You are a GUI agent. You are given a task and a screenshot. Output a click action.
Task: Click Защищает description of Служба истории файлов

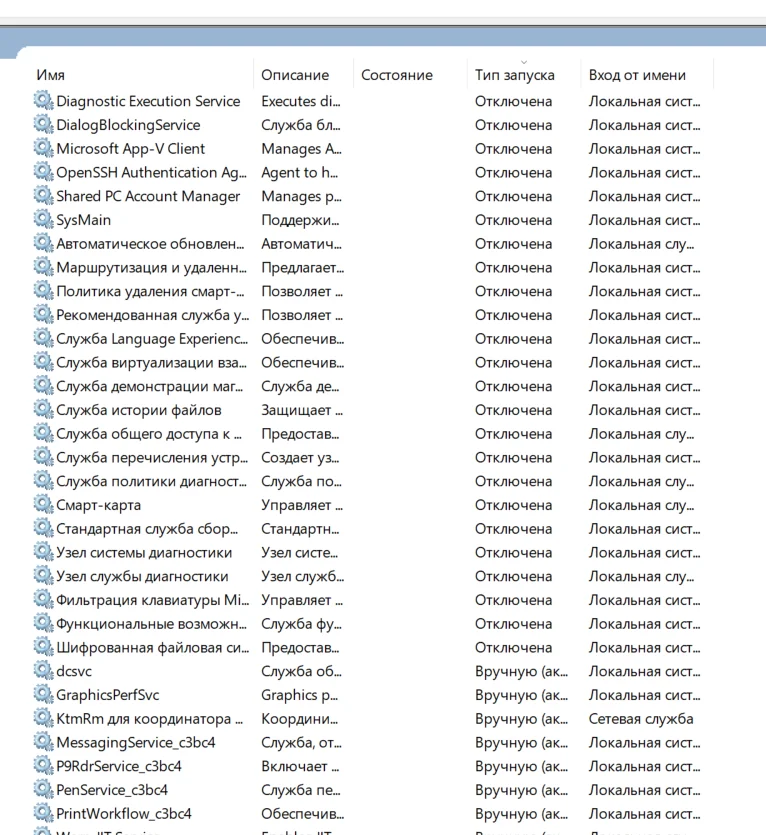coord(302,410)
